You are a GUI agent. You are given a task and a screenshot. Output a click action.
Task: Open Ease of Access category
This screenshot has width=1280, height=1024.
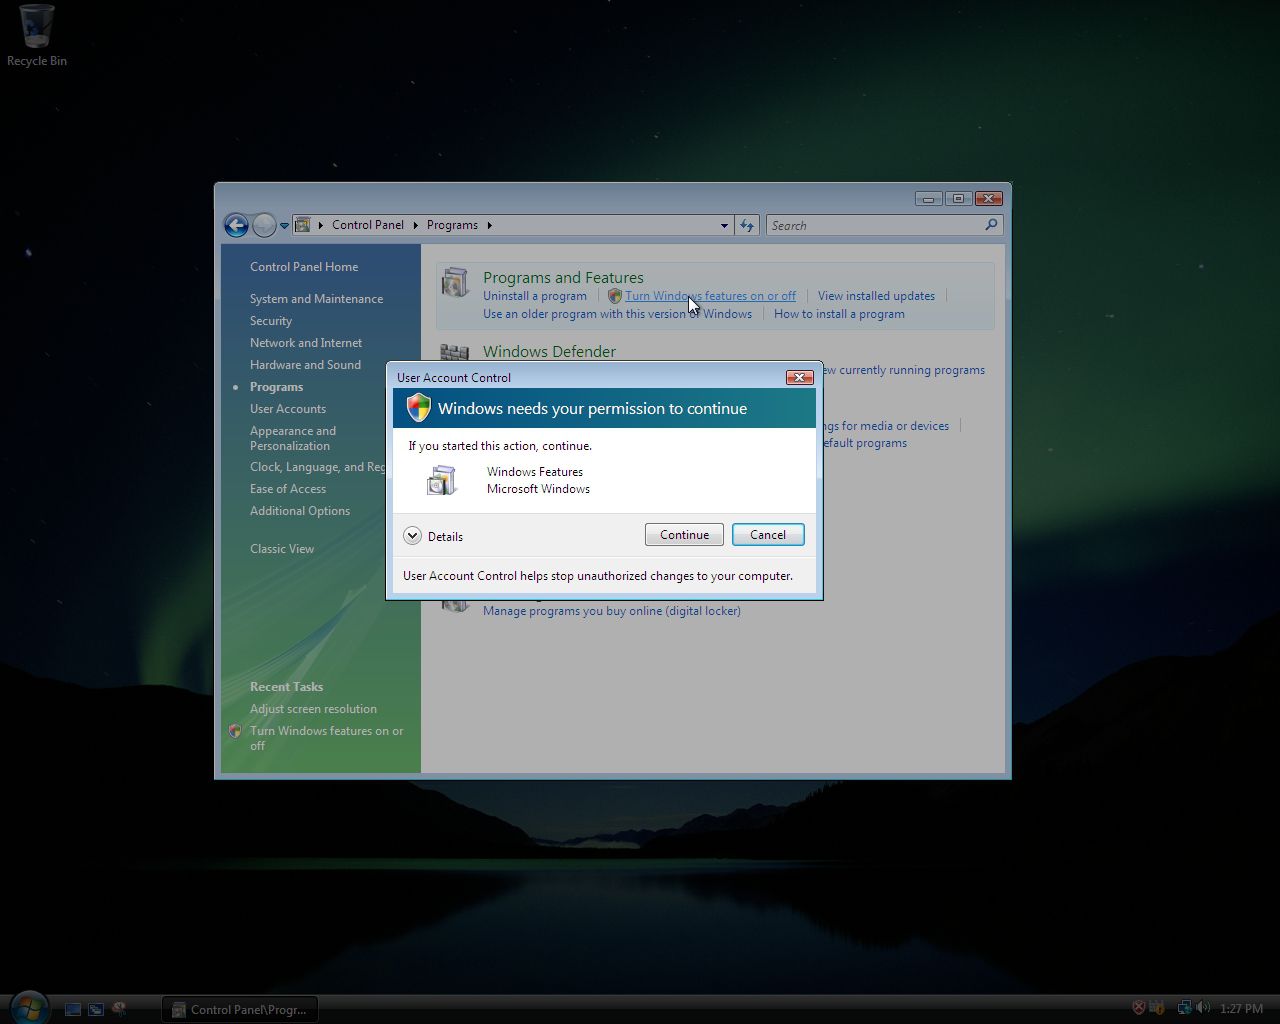288,489
